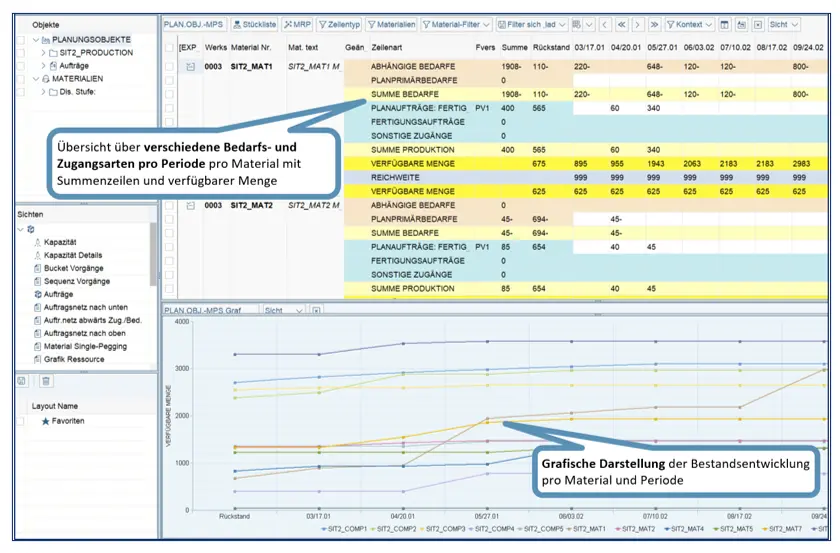
Task: Click the table columns layout icon after Kontext
Action: point(724,25)
